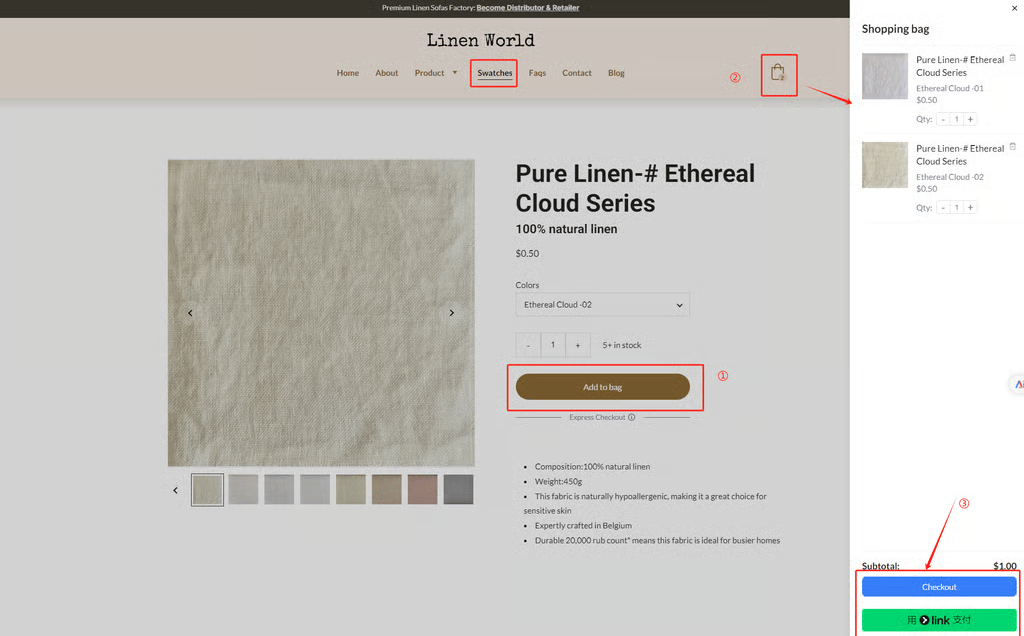Click the 5+ in stock text
Image resolution: width=1024 pixels, height=636 pixels.
coord(622,345)
